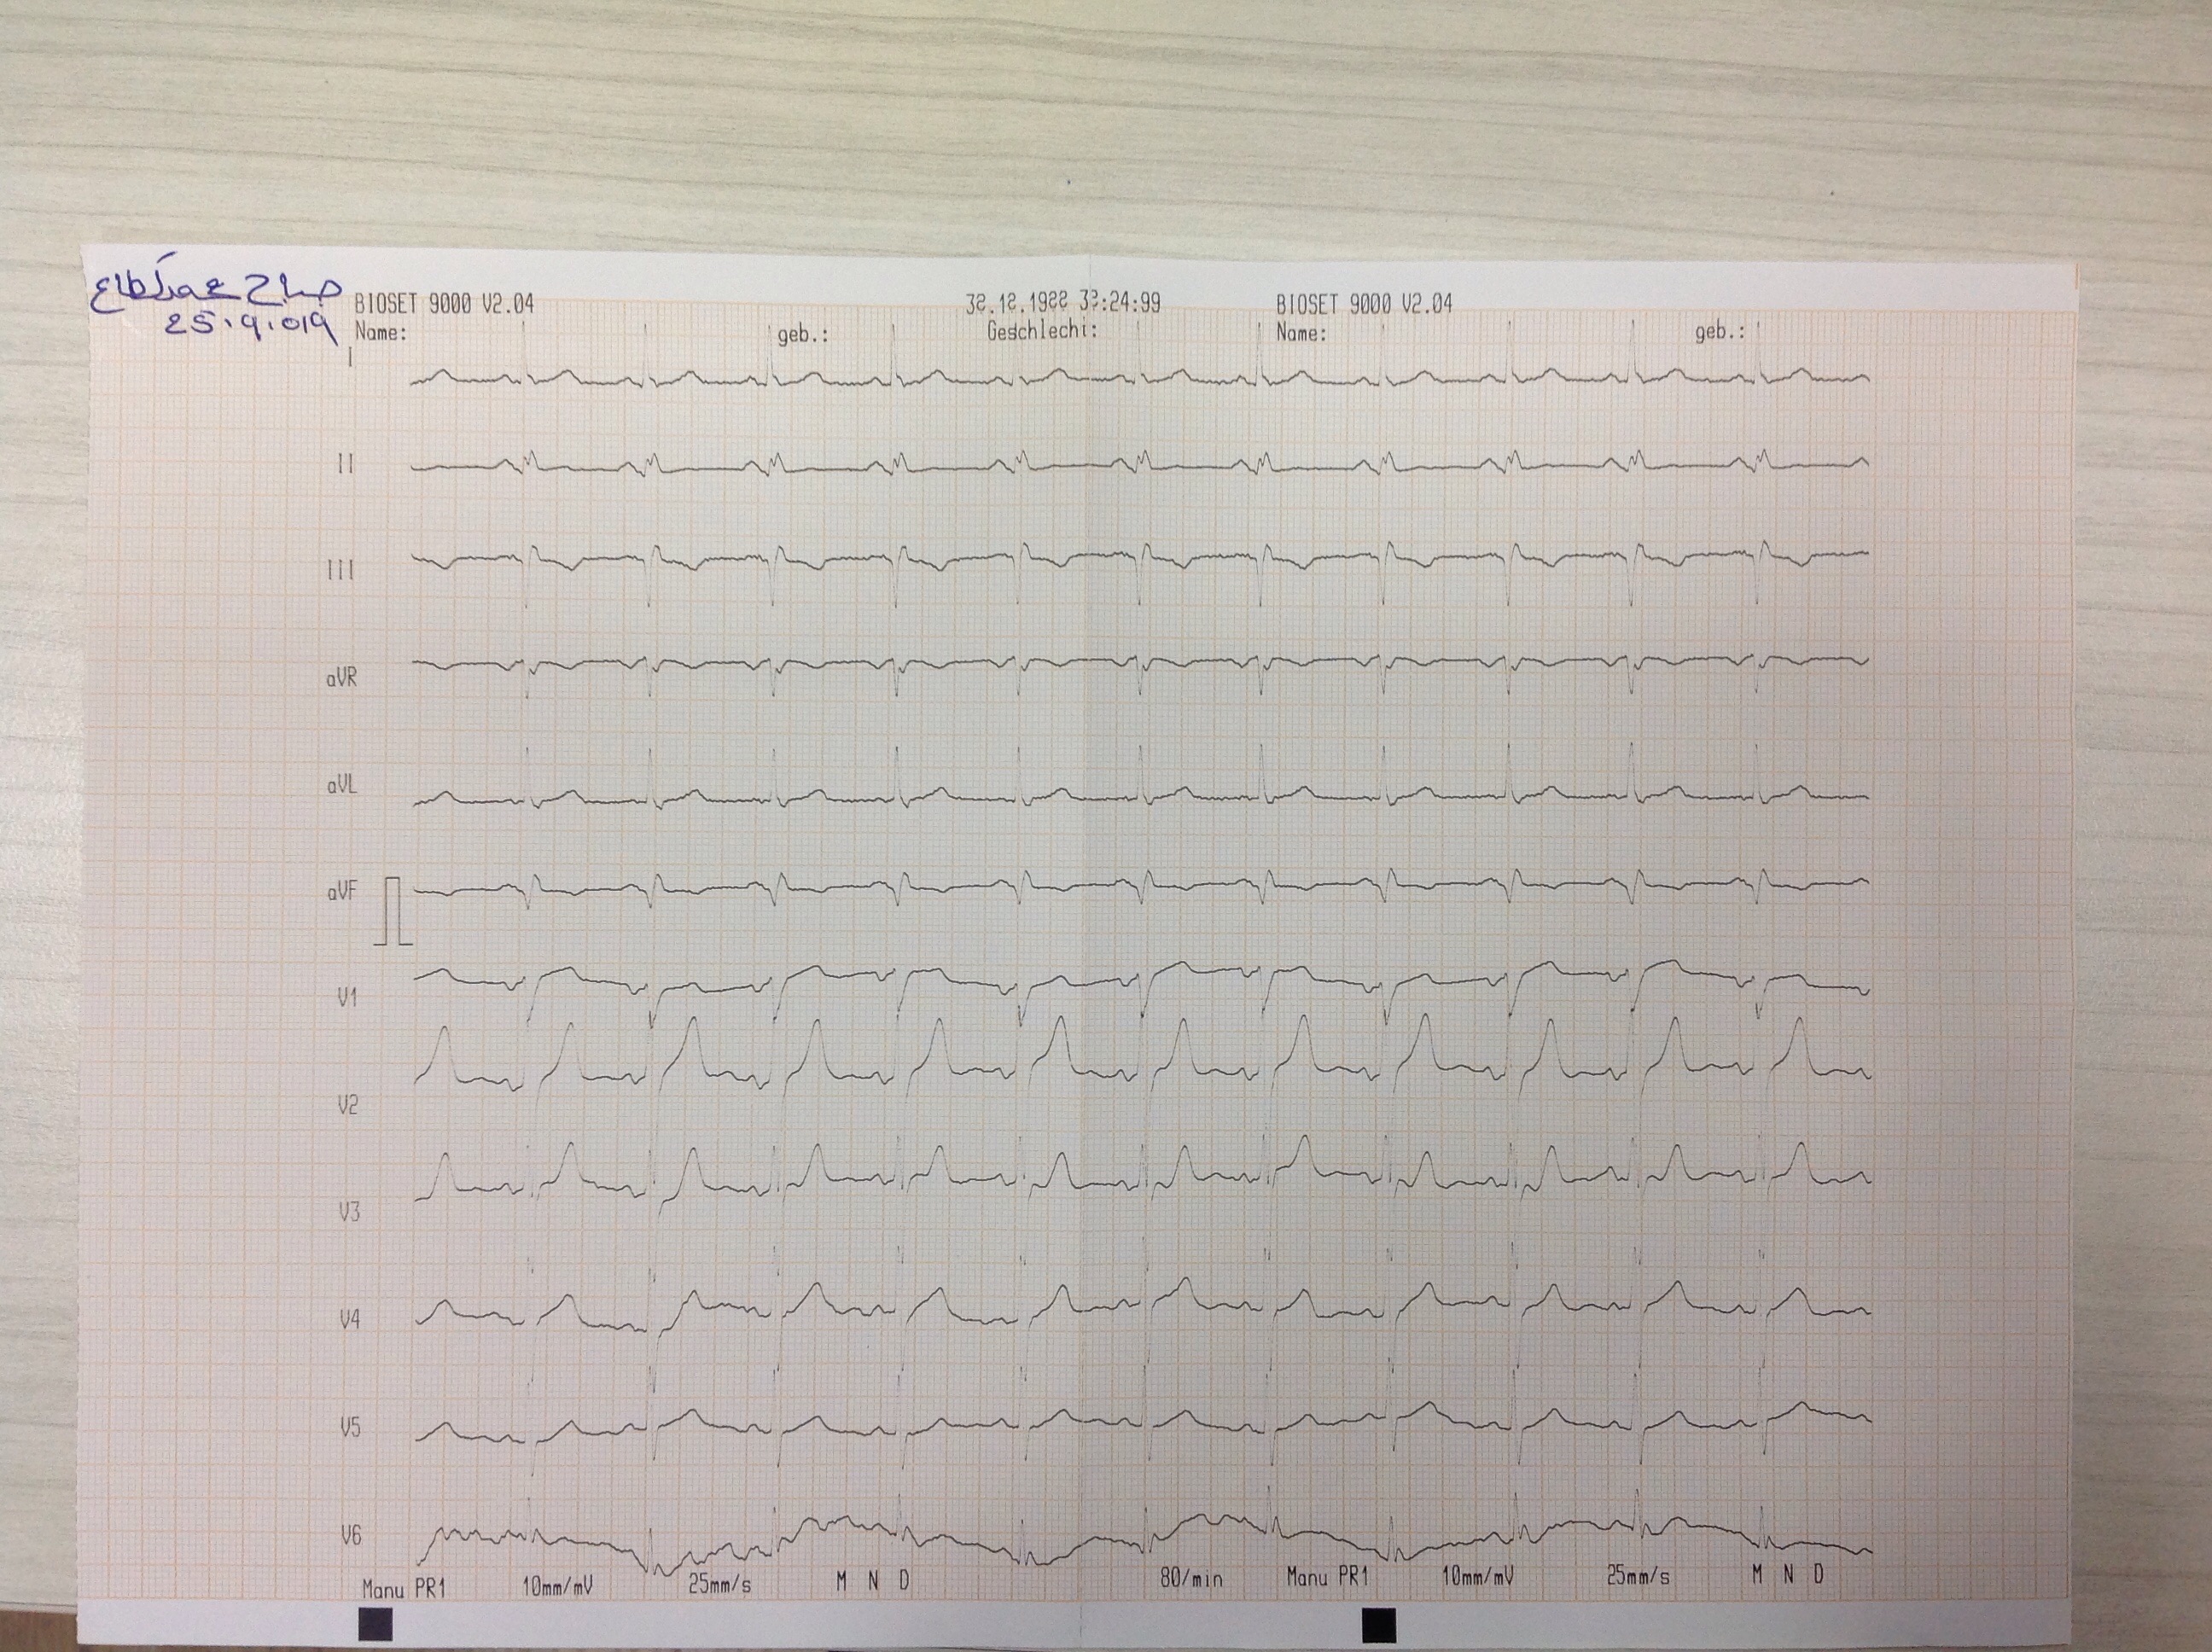Click the printed date and time stamp
The image size is (2212, 1652).
1063,303
